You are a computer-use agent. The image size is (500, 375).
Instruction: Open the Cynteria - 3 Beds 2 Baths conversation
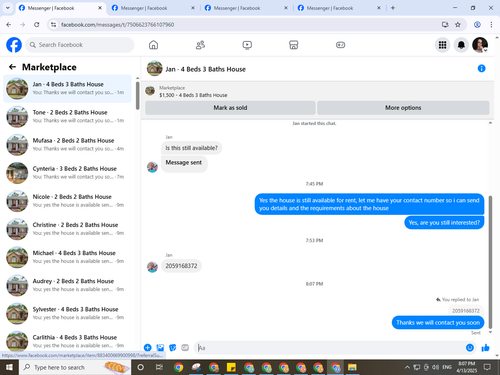68,173
